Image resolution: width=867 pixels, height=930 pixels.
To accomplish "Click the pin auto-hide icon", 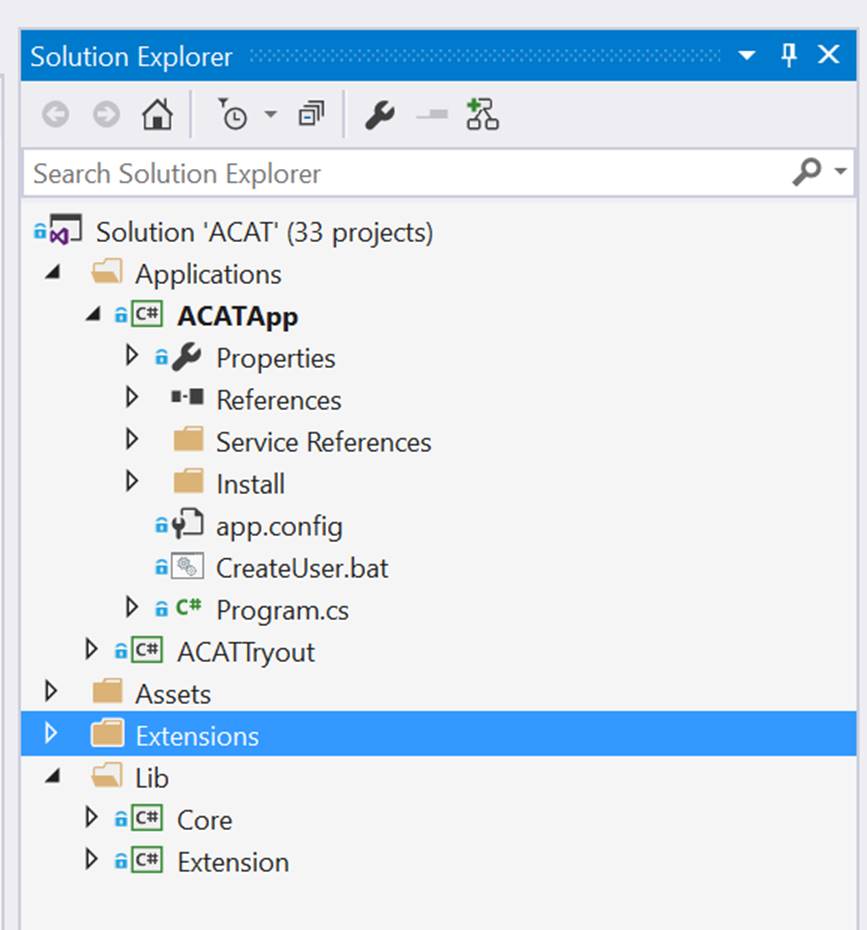I will [x=789, y=56].
